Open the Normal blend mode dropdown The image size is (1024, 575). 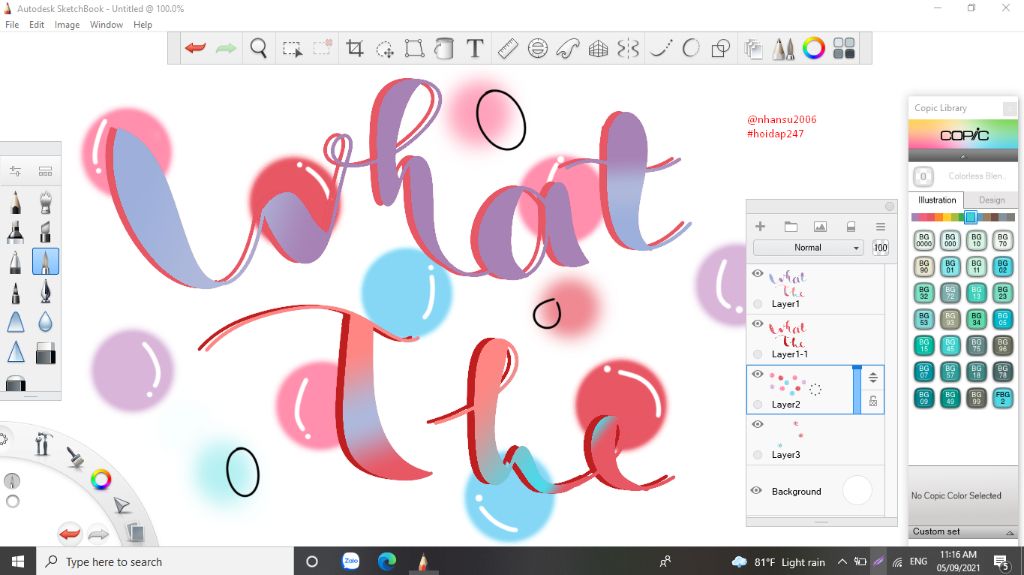point(808,248)
